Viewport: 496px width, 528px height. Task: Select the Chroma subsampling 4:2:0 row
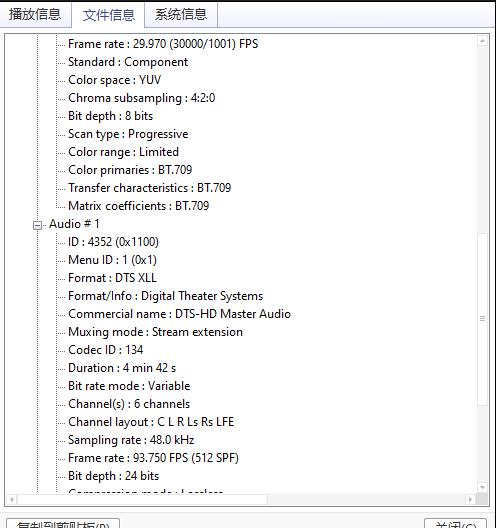coord(141,98)
